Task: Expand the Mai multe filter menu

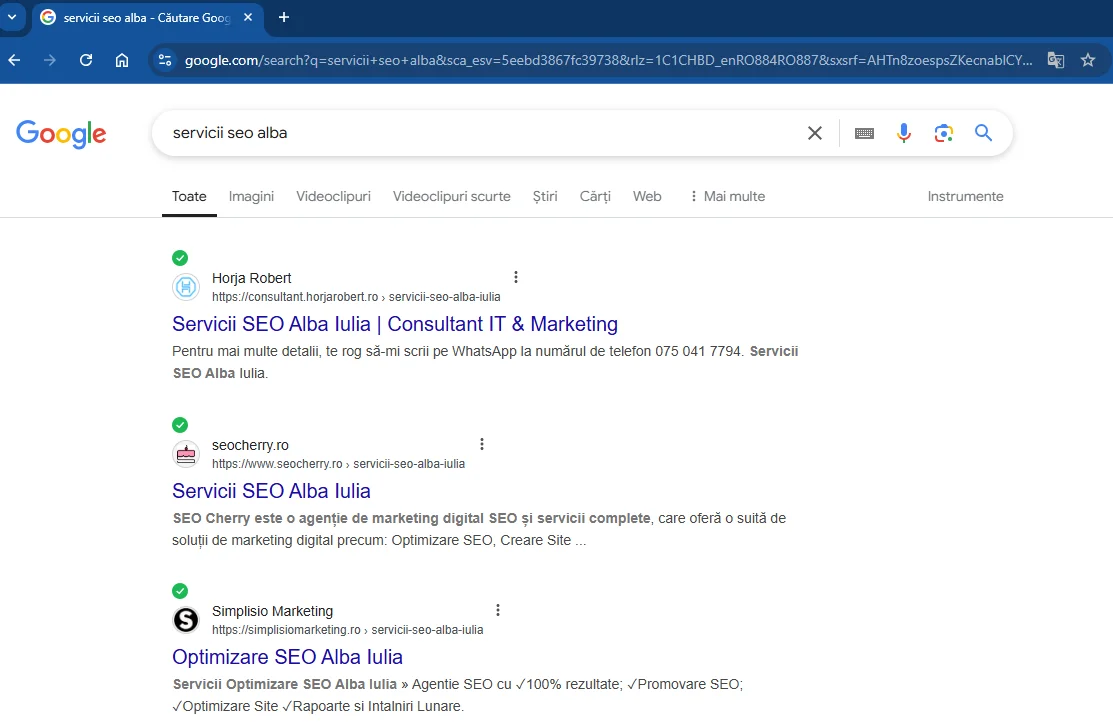Action: click(x=727, y=196)
